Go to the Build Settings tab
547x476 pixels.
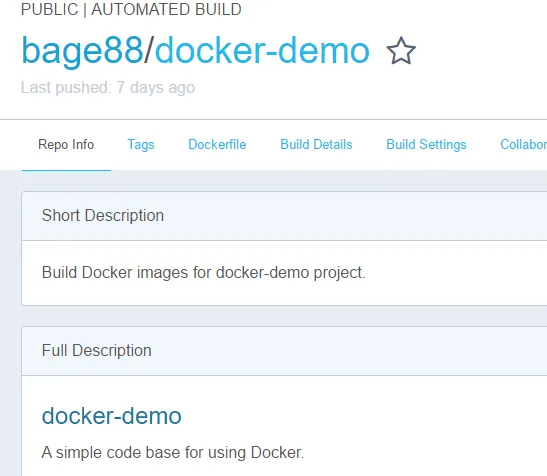[426, 144]
